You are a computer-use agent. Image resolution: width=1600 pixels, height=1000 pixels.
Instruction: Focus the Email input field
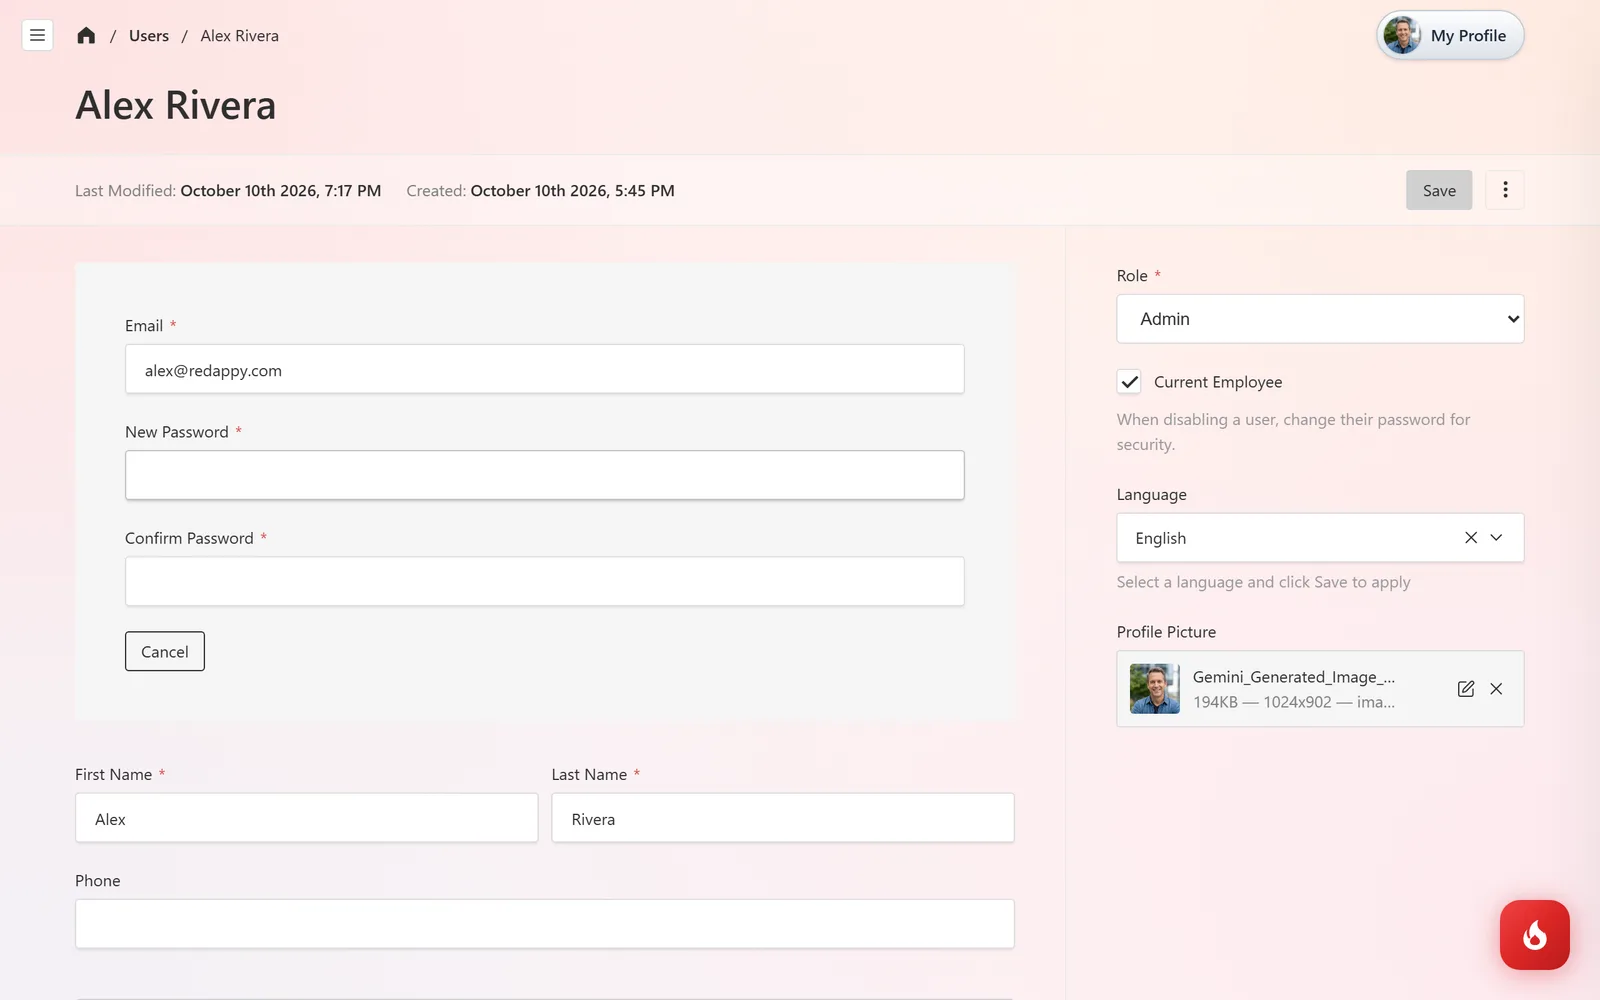pyautogui.click(x=545, y=369)
